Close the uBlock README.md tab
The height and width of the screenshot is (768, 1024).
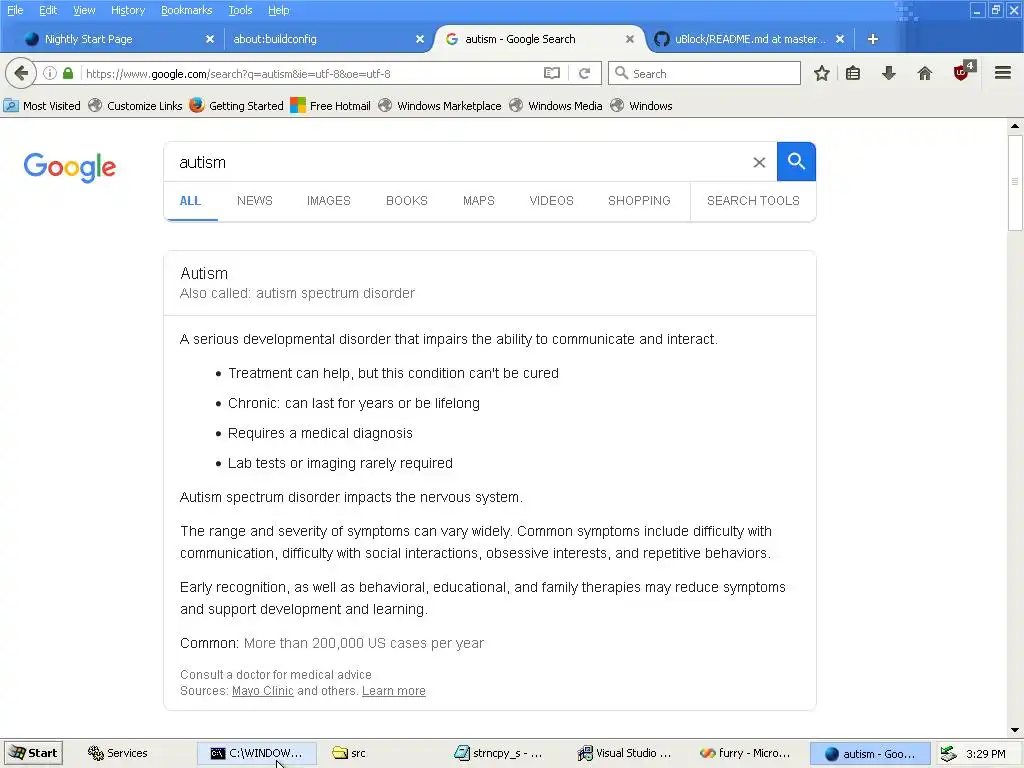coord(840,39)
